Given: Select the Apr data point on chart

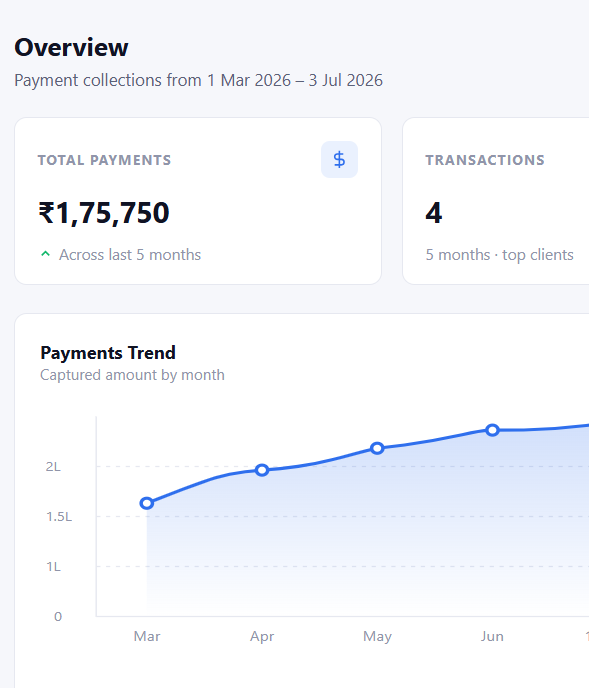Looking at the screenshot, I should [262, 470].
